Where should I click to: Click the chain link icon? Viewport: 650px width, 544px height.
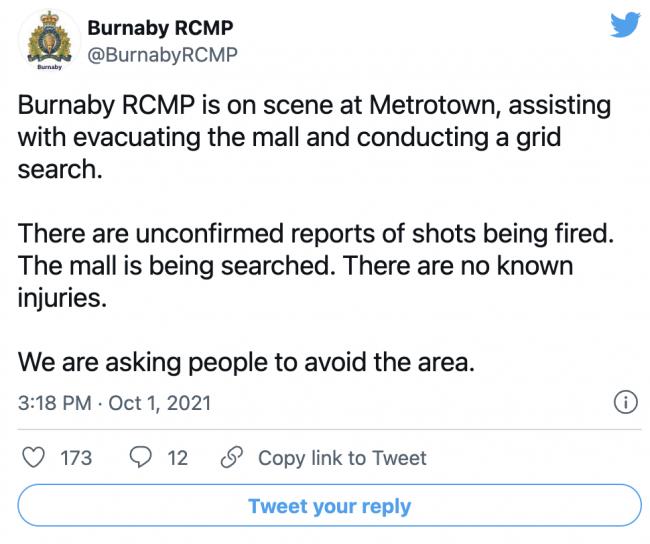tap(232, 457)
